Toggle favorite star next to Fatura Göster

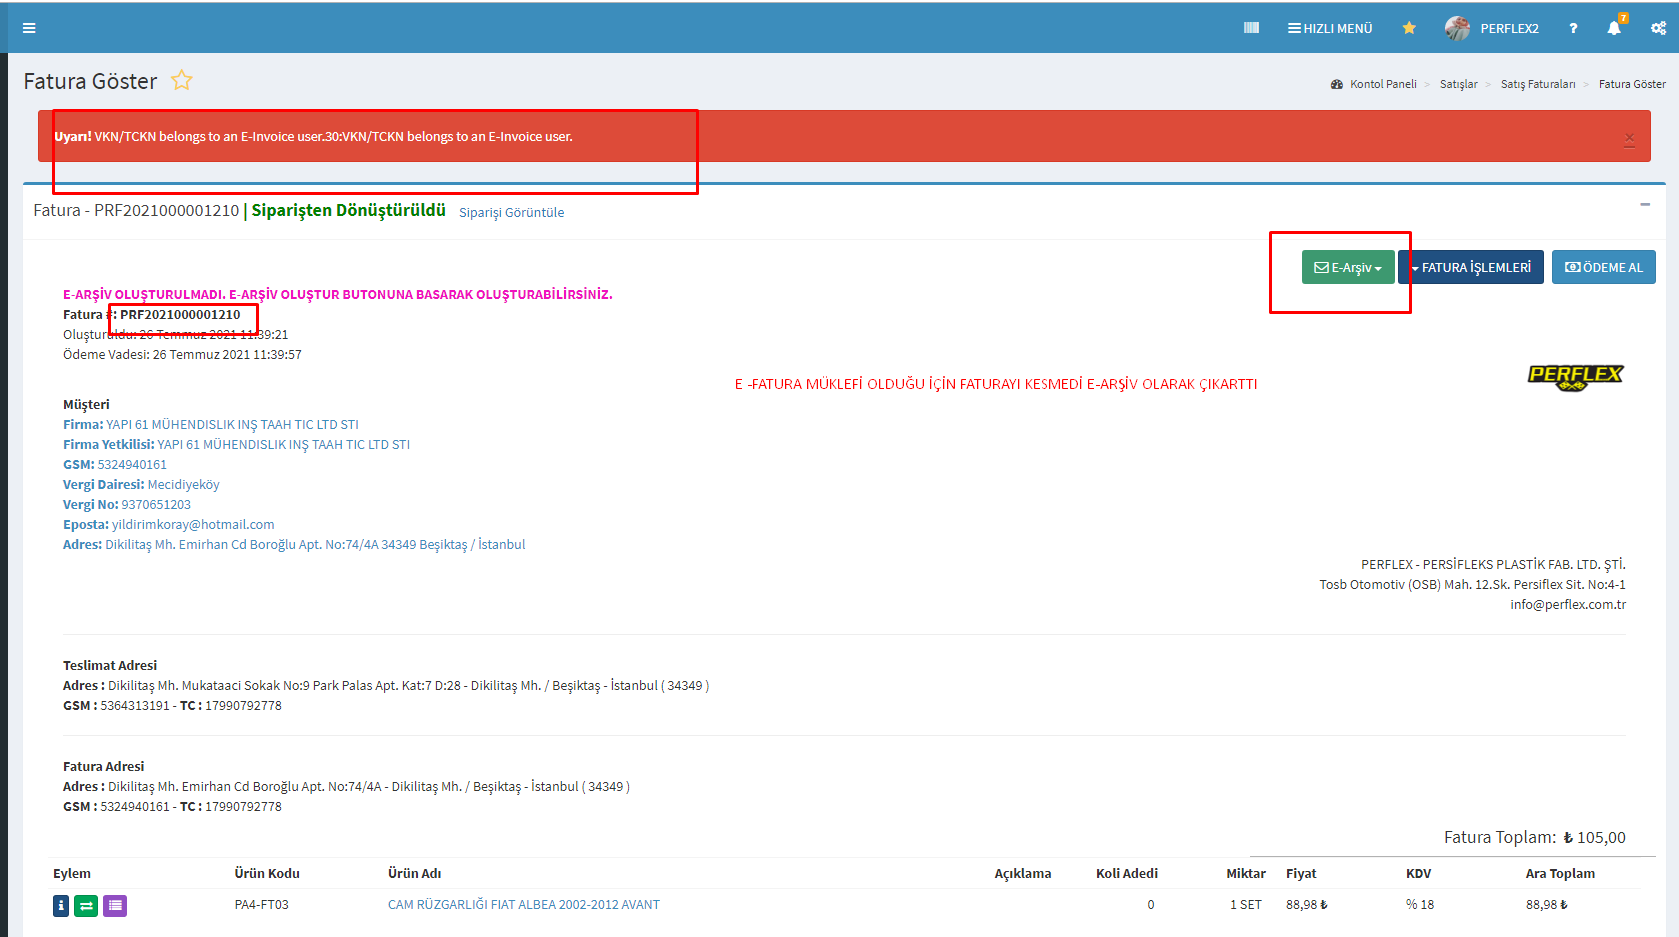pos(181,81)
